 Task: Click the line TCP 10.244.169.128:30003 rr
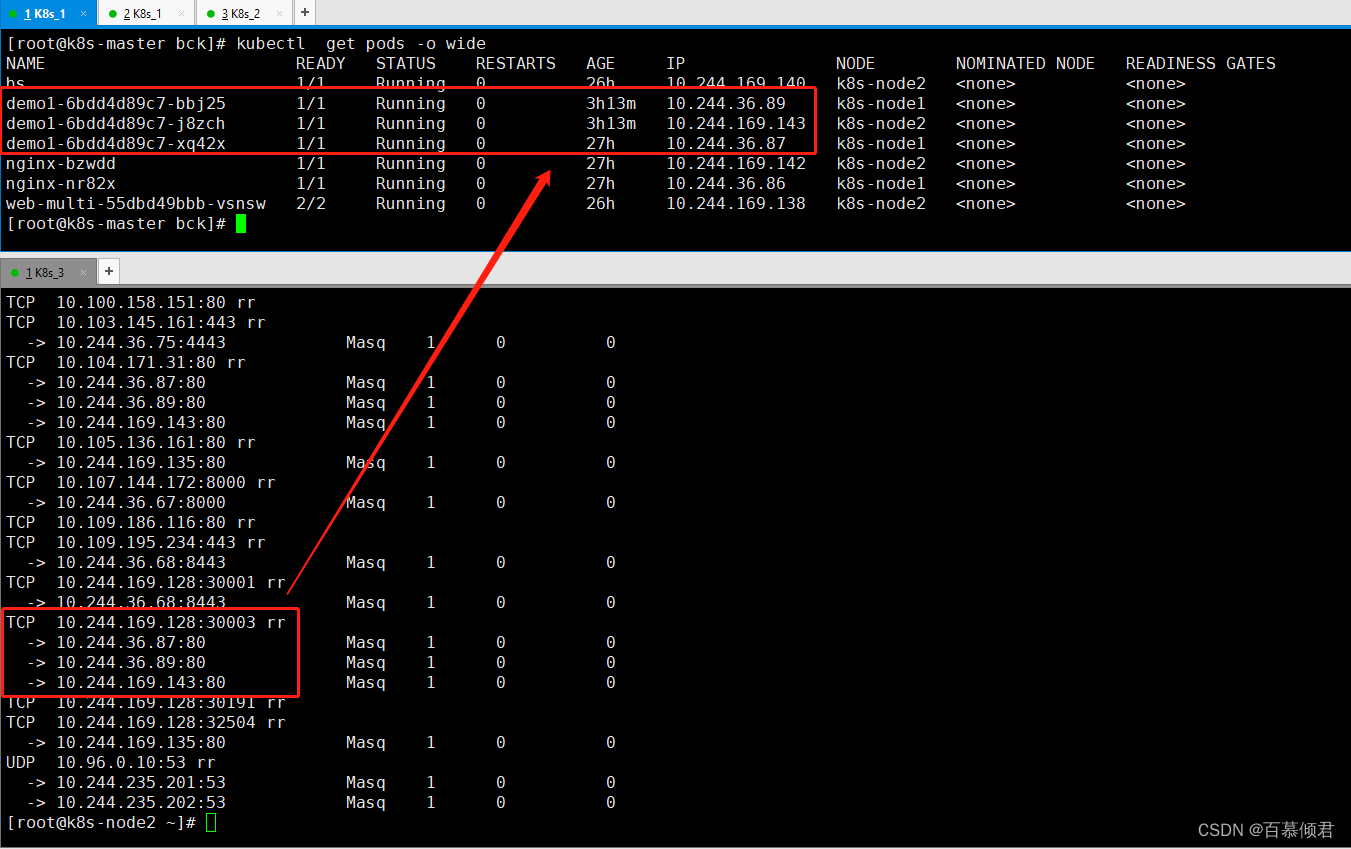click(x=146, y=622)
